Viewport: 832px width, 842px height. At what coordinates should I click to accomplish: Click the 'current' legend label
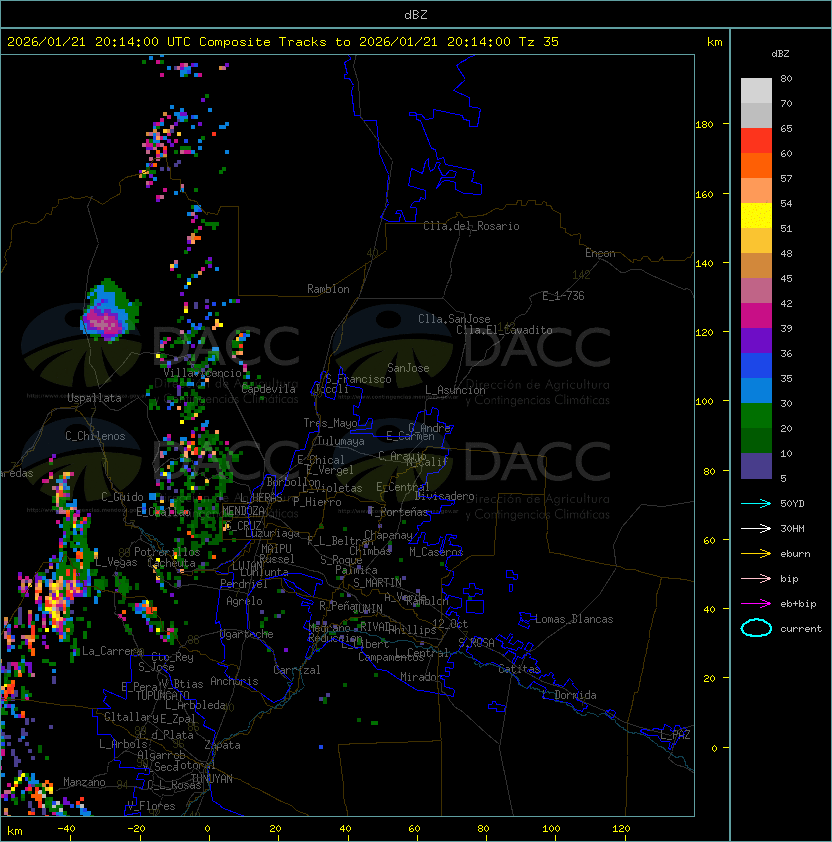pyautogui.click(x=801, y=629)
